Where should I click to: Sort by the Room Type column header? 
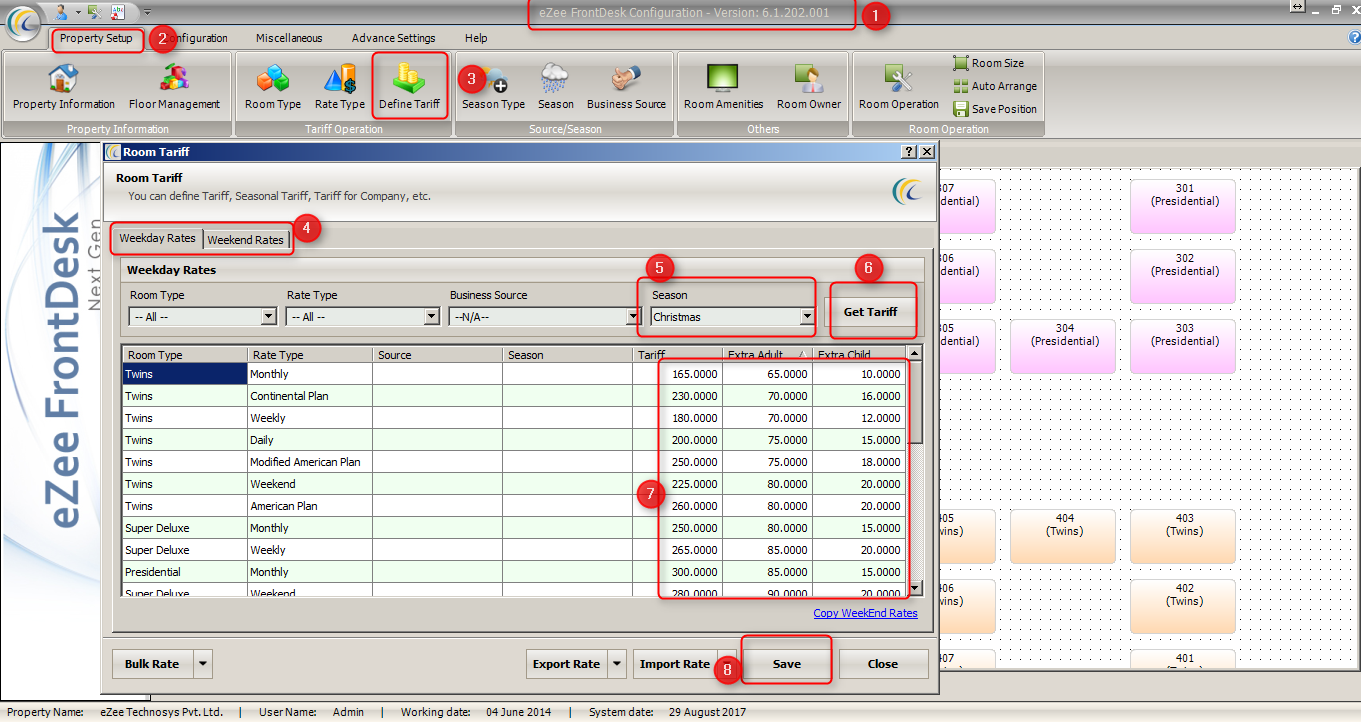tap(185, 355)
